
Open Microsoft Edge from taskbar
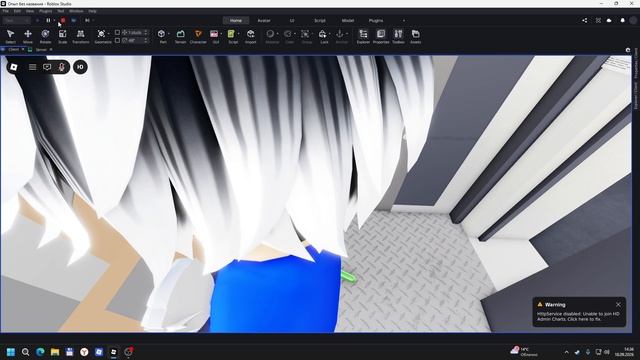click(x=40, y=352)
